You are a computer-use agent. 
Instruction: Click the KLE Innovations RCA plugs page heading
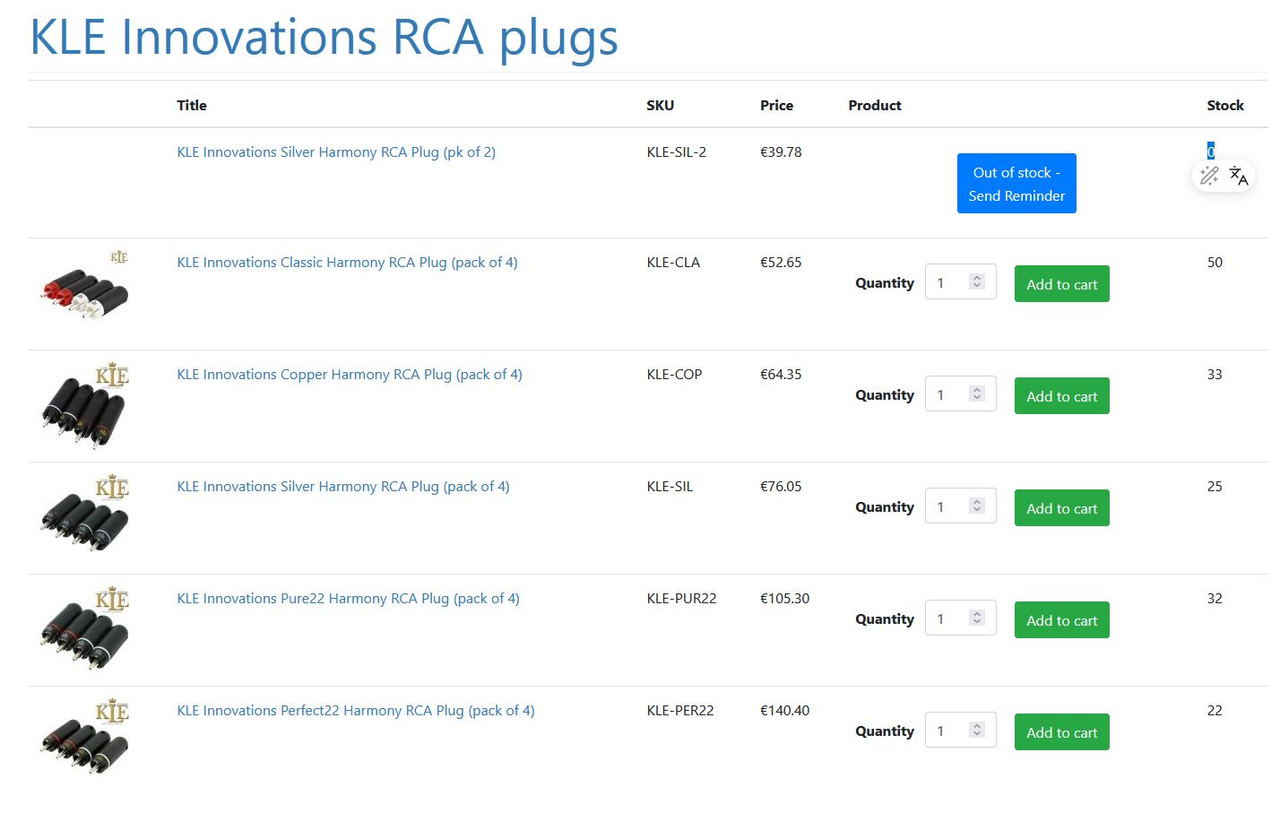pyautogui.click(x=324, y=37)
